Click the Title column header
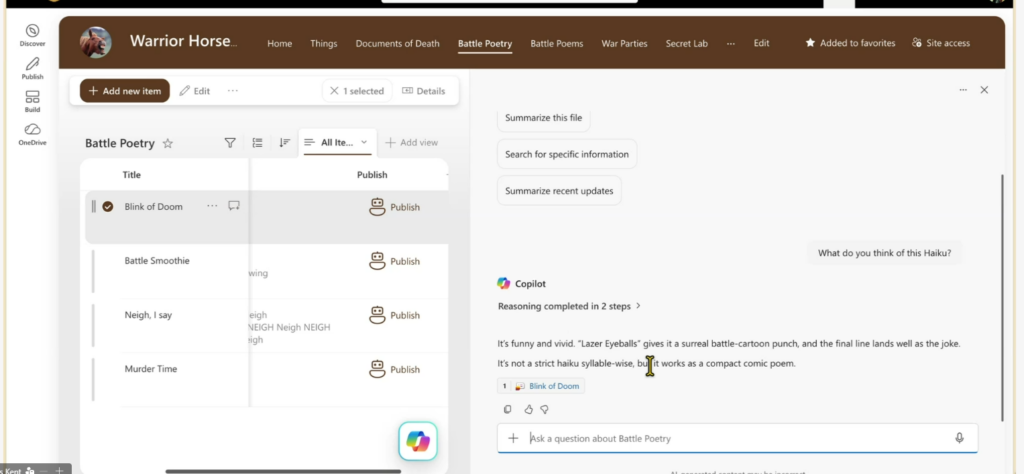 (131, 175)
